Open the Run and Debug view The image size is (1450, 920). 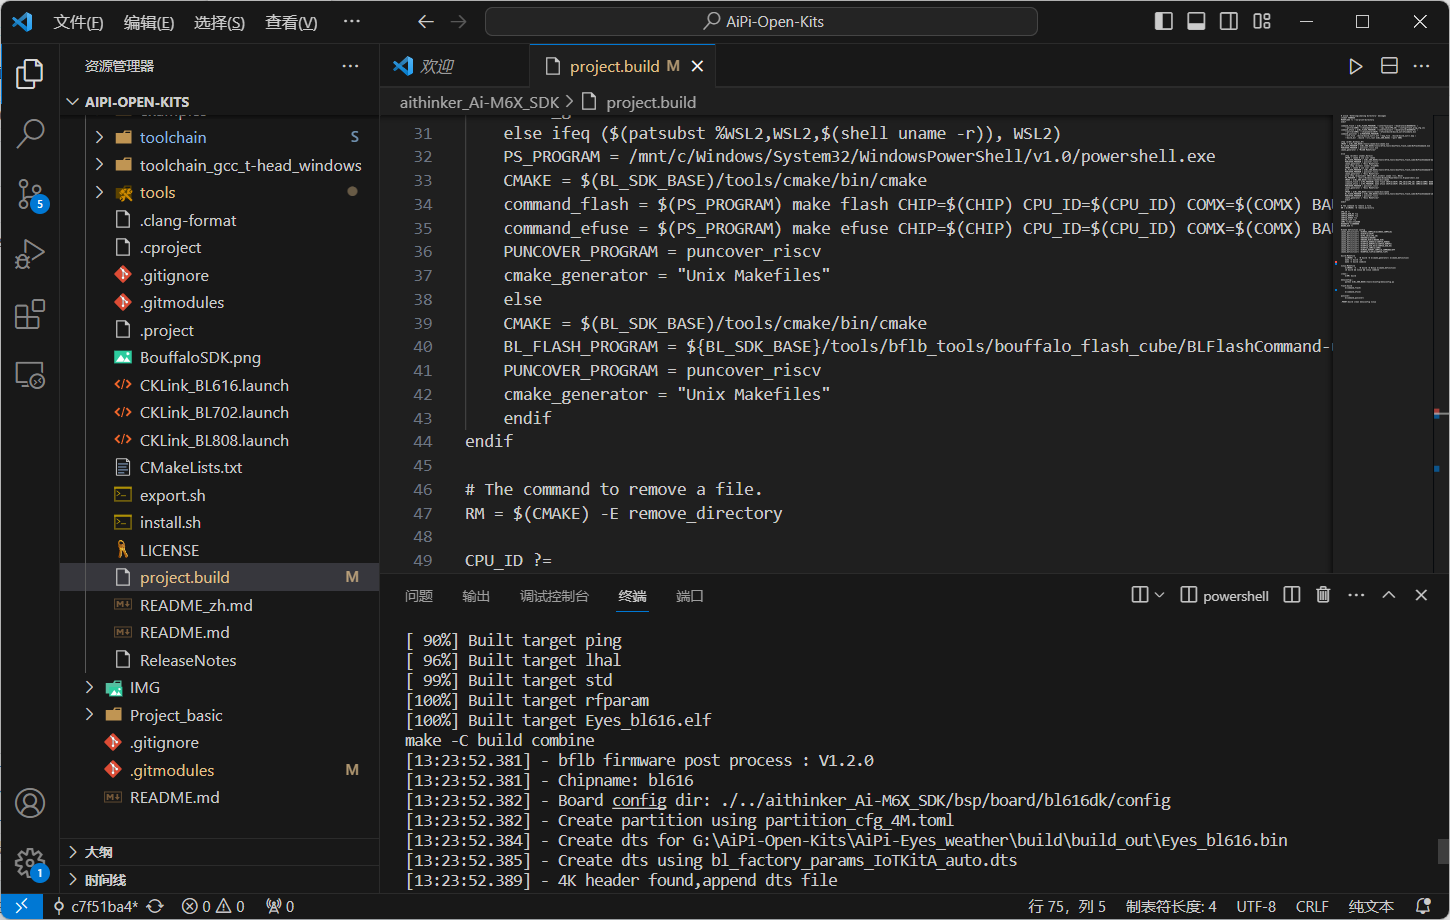click(30, 254)
